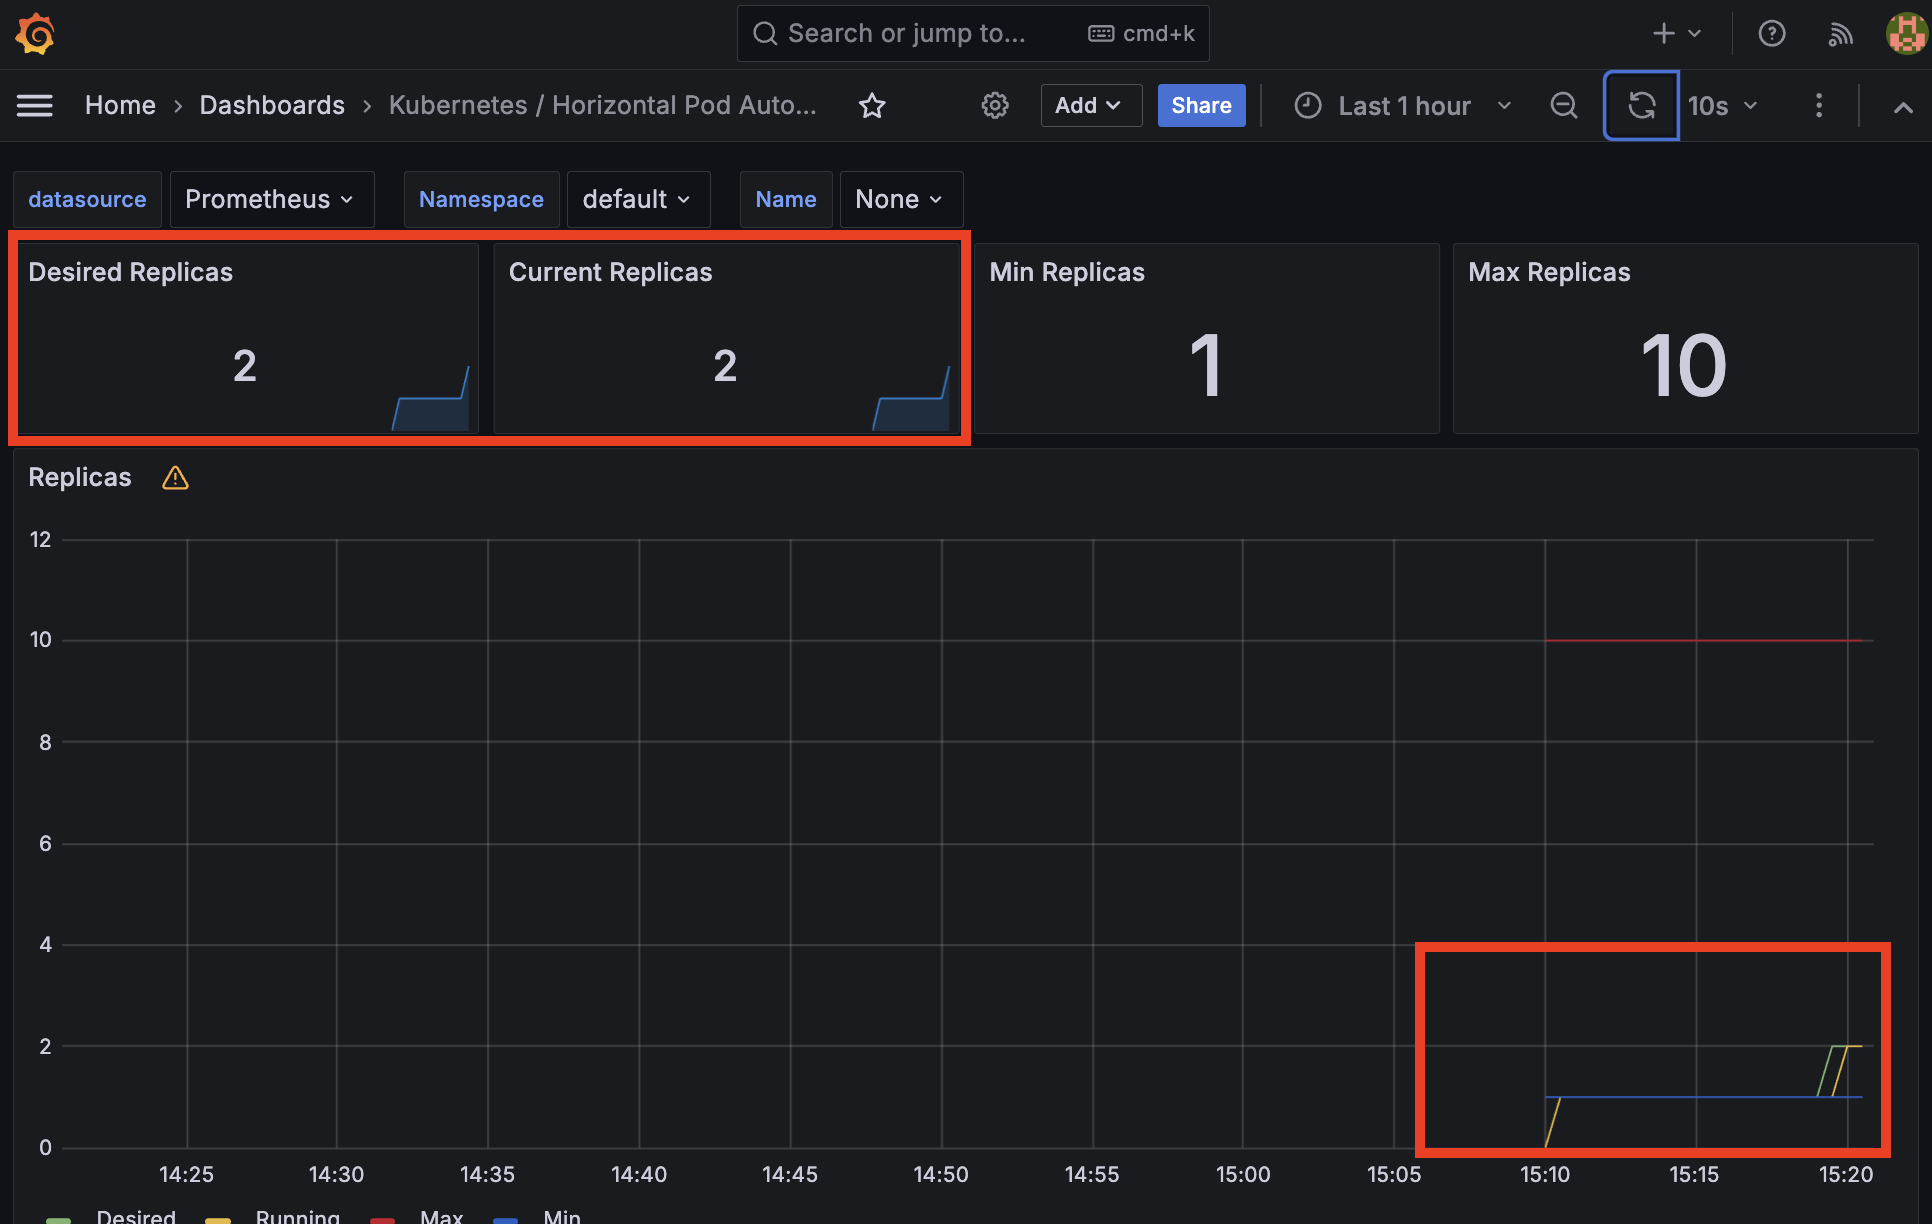Toggle the Running series in legend
This screenshot has width=1932, height=1224.
[297, 1216]
